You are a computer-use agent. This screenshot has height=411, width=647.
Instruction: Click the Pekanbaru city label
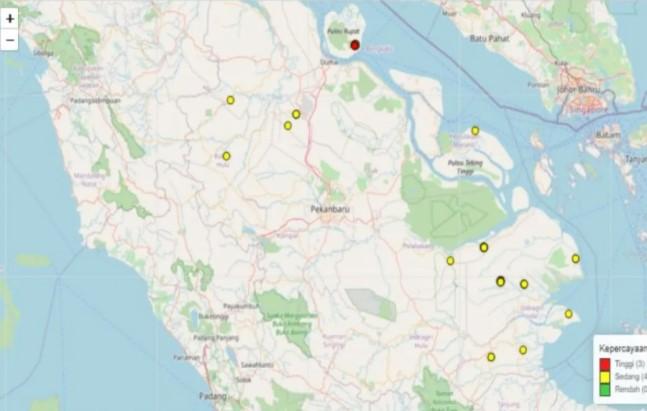coord(330,209)
